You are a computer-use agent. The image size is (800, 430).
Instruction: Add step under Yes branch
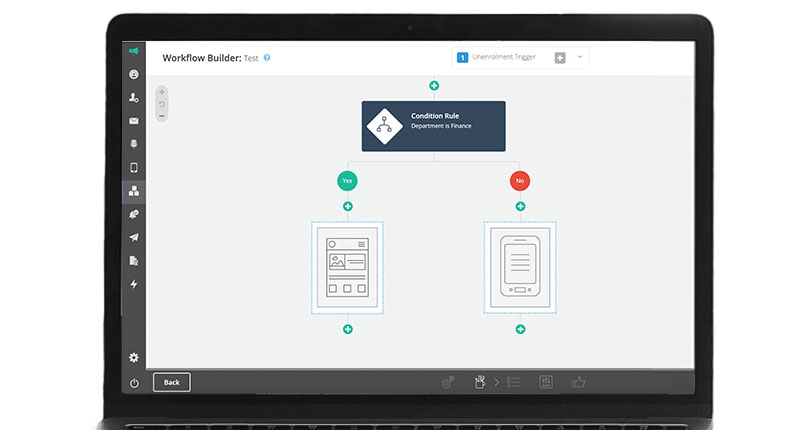click(x=348, y=207)
